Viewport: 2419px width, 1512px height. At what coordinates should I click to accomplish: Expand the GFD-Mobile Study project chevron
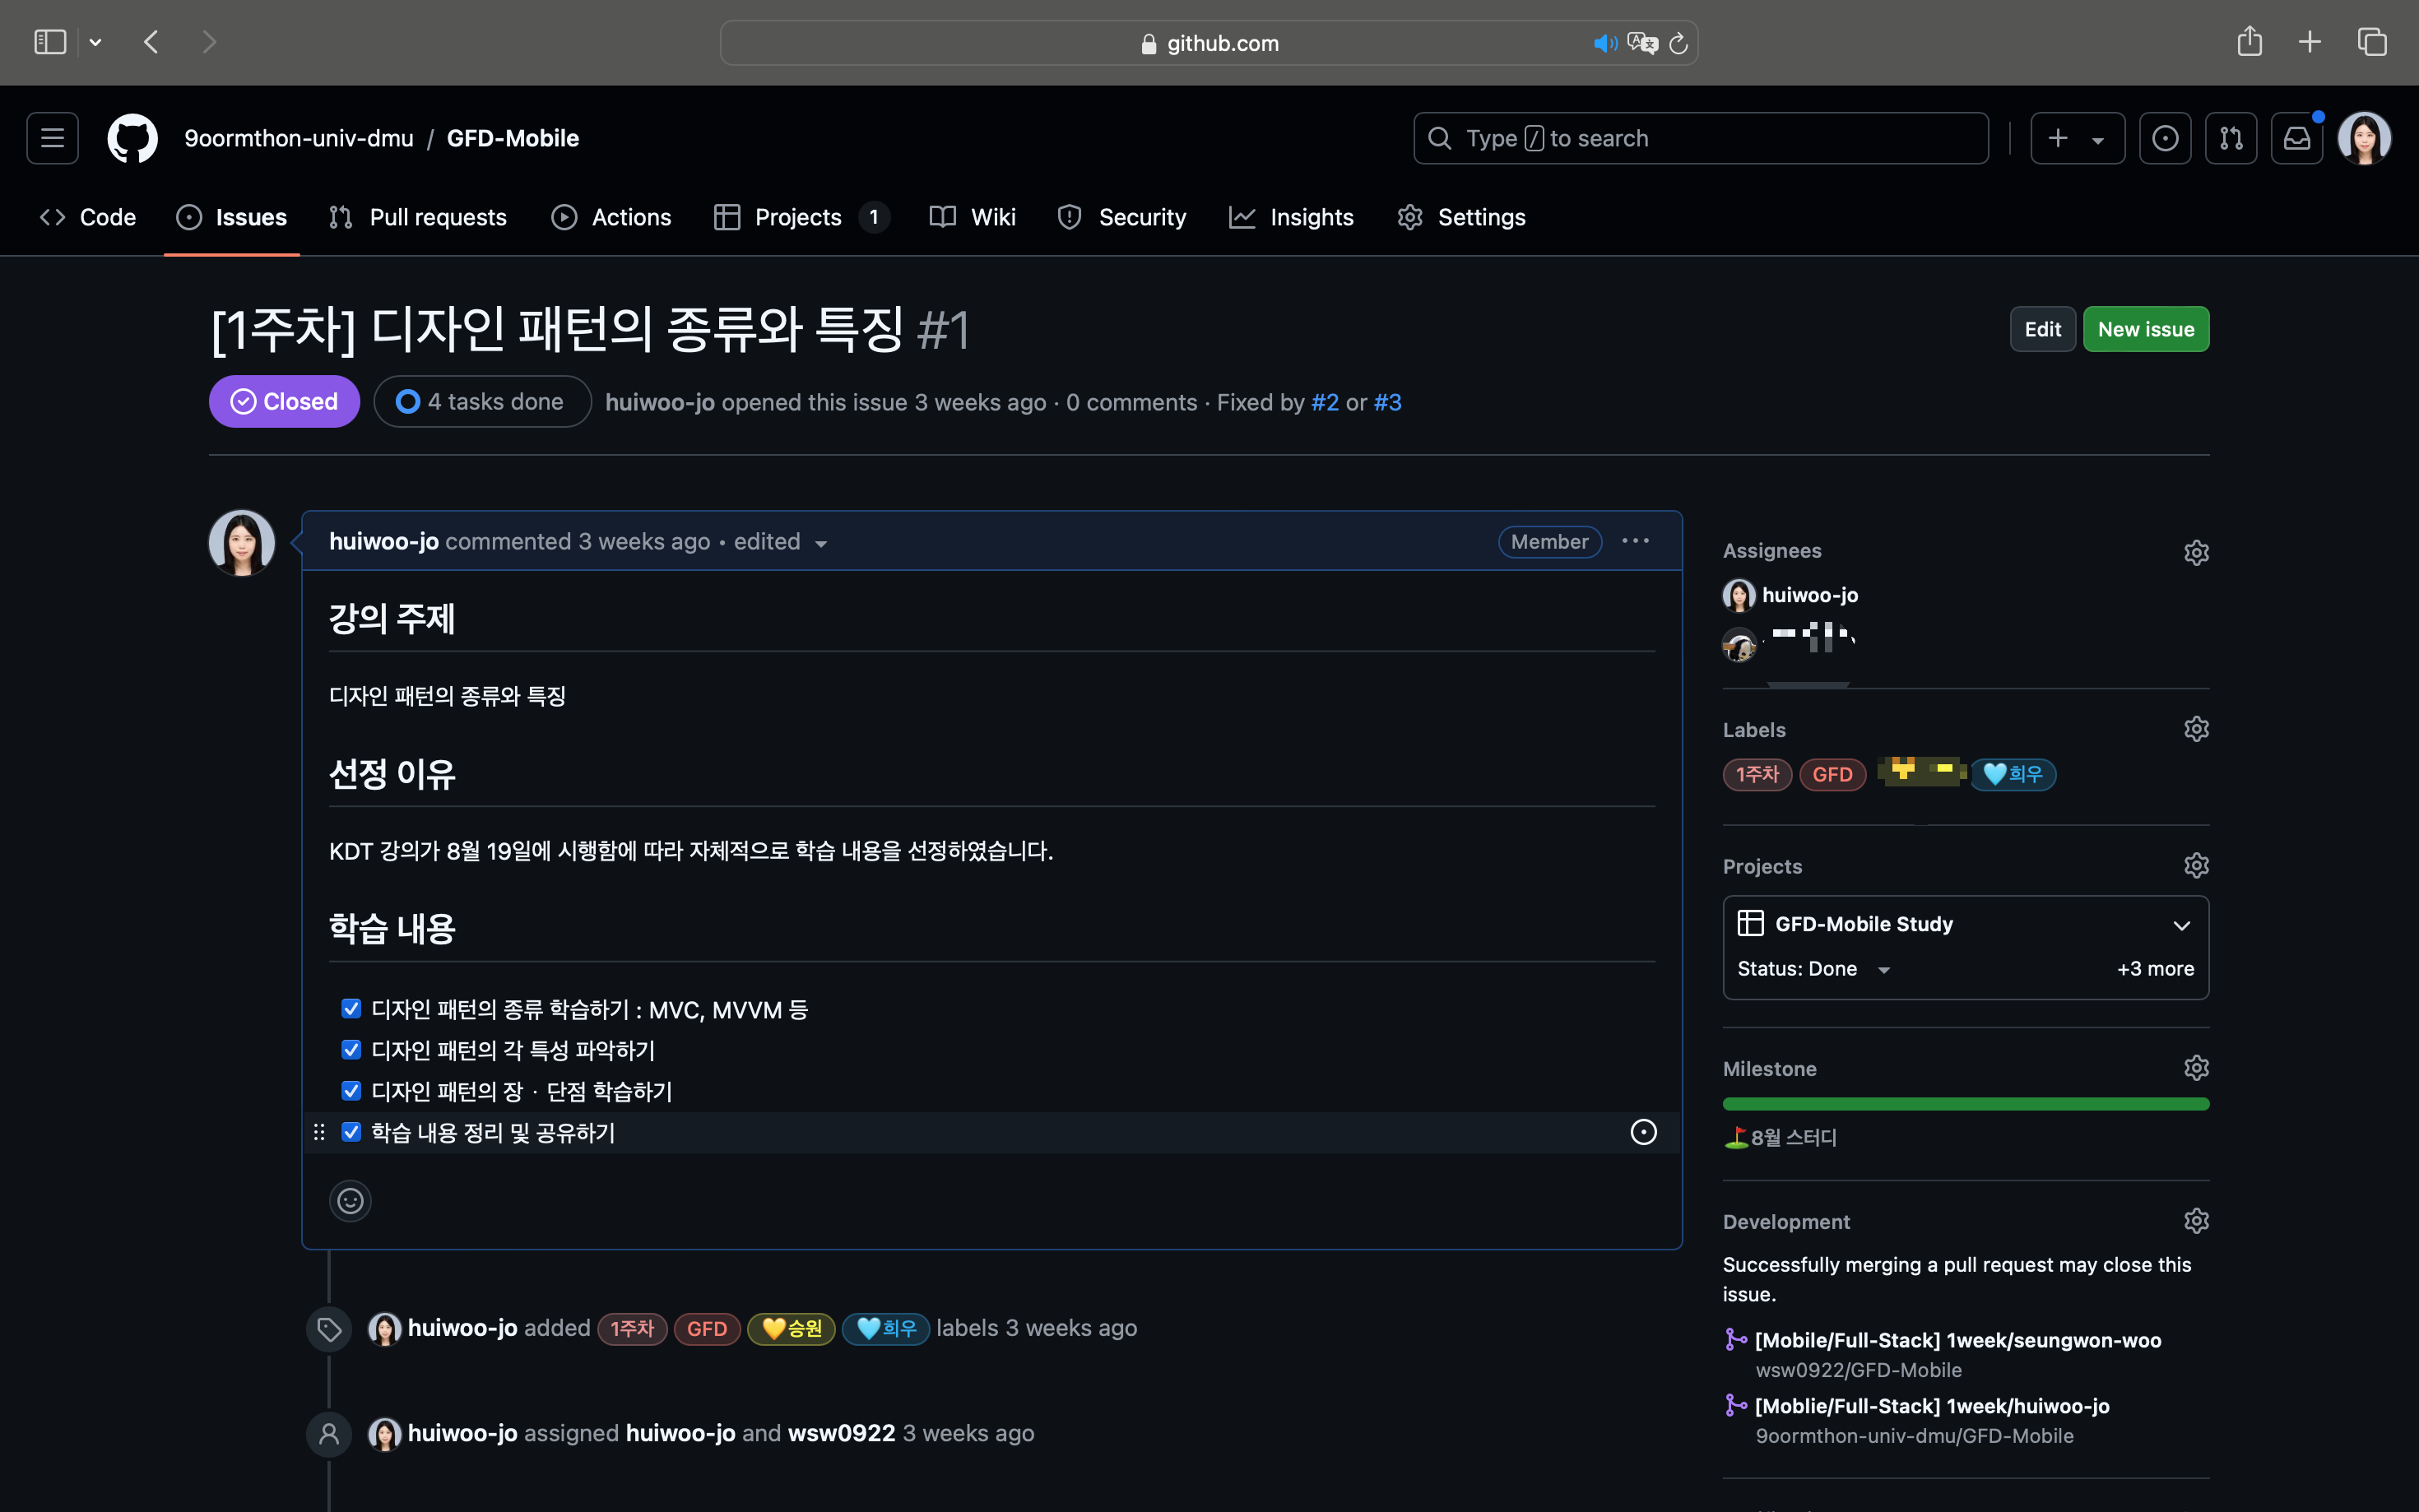2181,925
